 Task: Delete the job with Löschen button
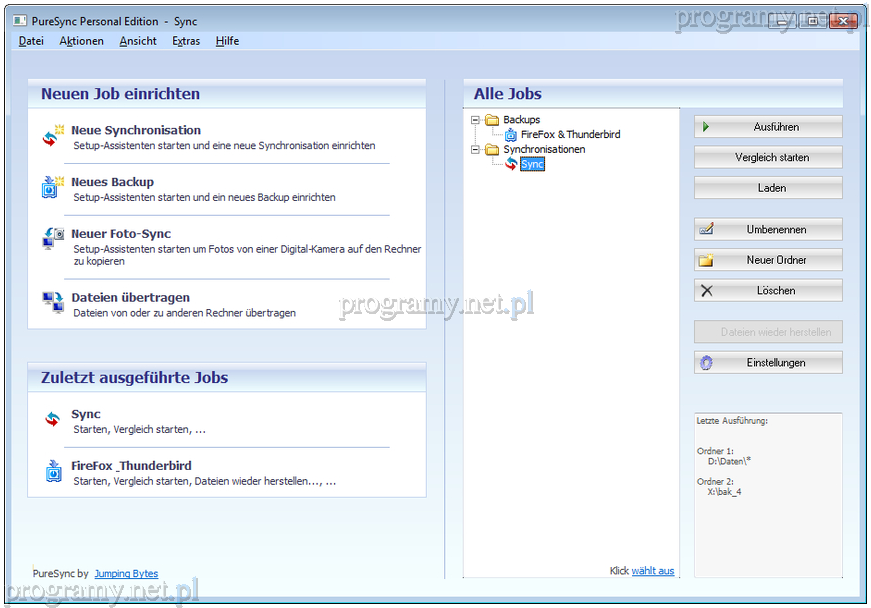coord(768,291)
